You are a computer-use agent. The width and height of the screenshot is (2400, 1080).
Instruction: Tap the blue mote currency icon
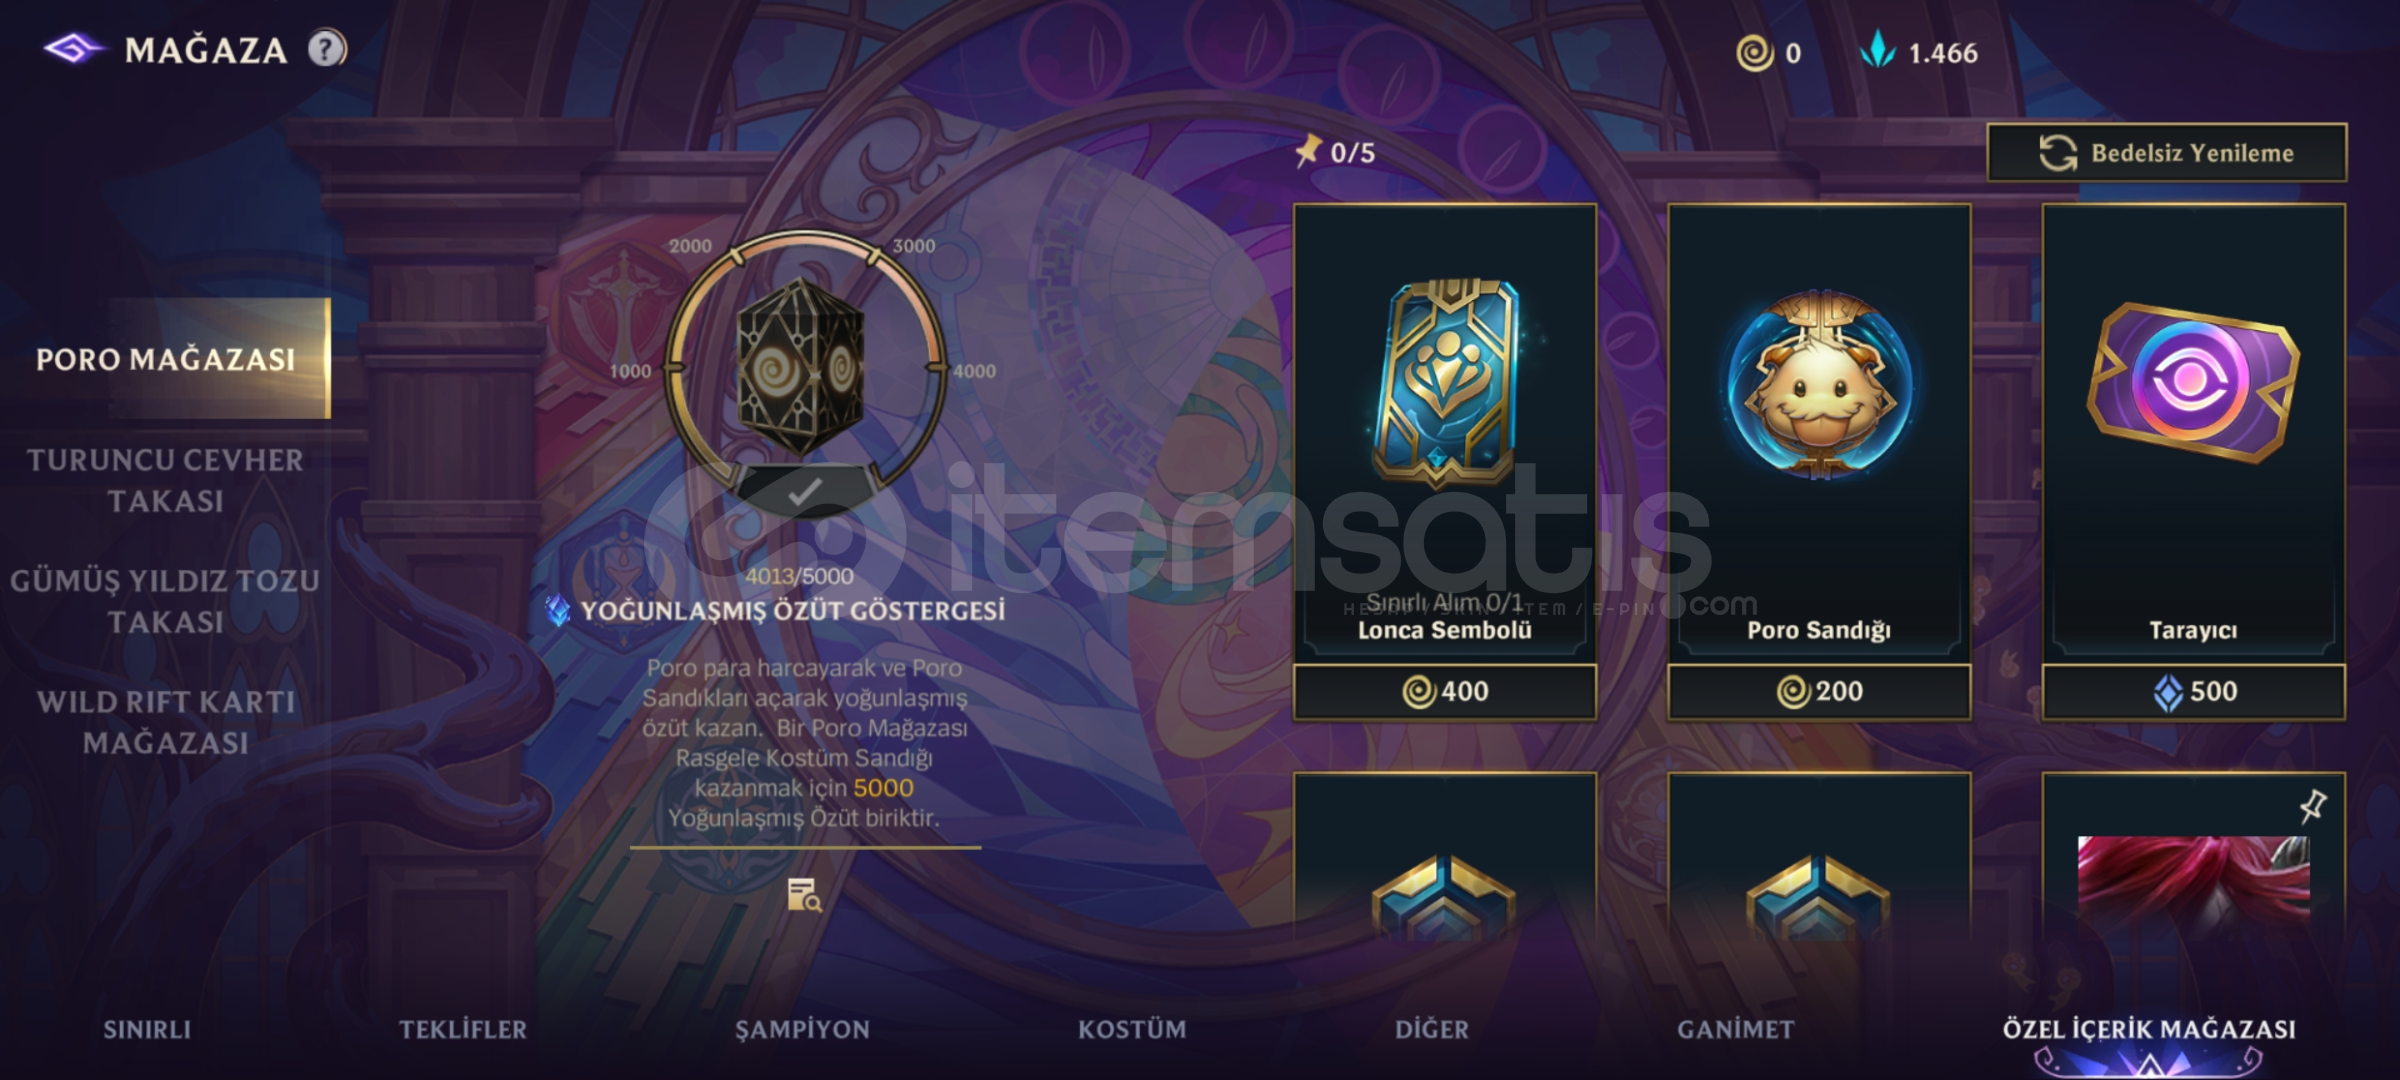(1877, 50)
